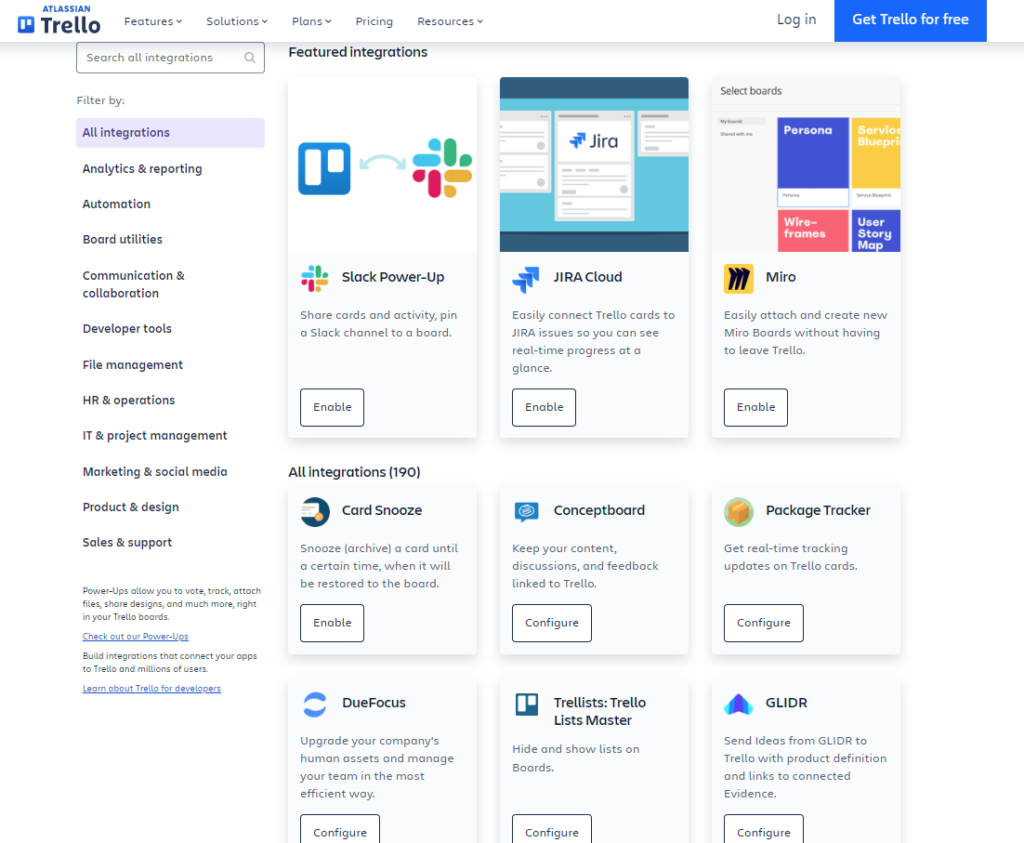Open the Trellists: Trello Lists Master title
This screenshot has width=1024, height=843.
[600, 711]
